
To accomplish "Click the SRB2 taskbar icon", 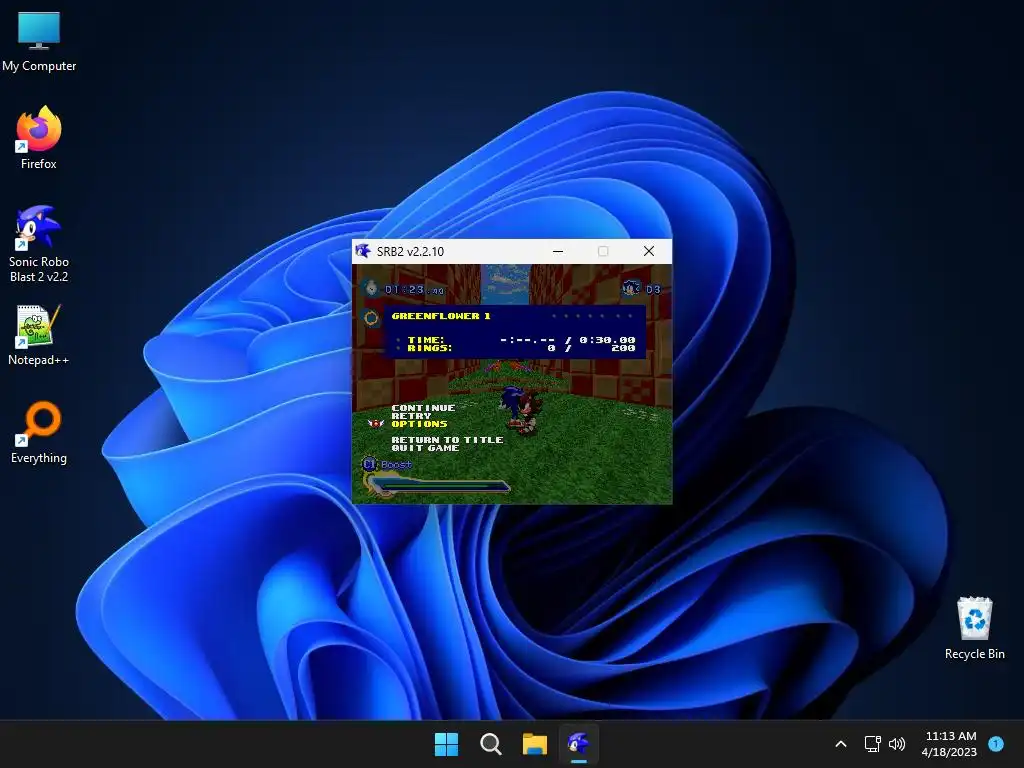I will 579,744.
